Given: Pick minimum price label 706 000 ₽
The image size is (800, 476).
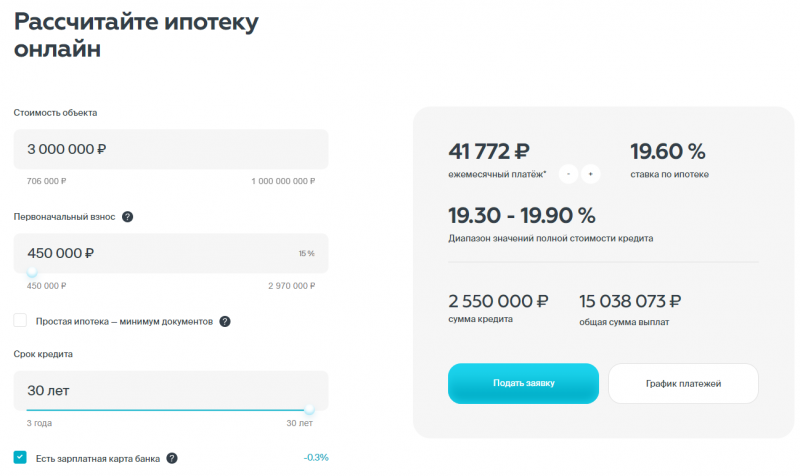Looking at the screenshot, I should (x=46, y=181).
